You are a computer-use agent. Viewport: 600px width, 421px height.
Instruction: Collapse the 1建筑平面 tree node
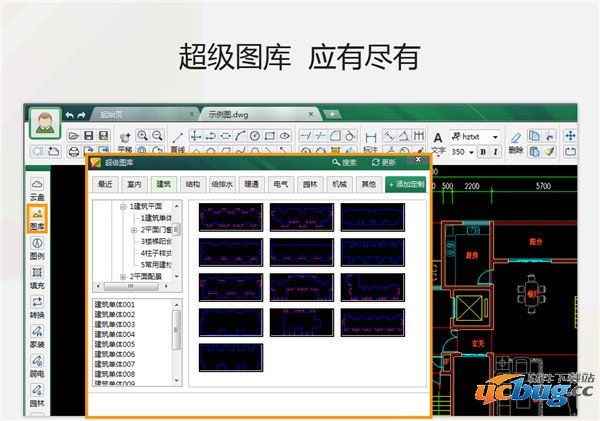click(x=122, y=207)
